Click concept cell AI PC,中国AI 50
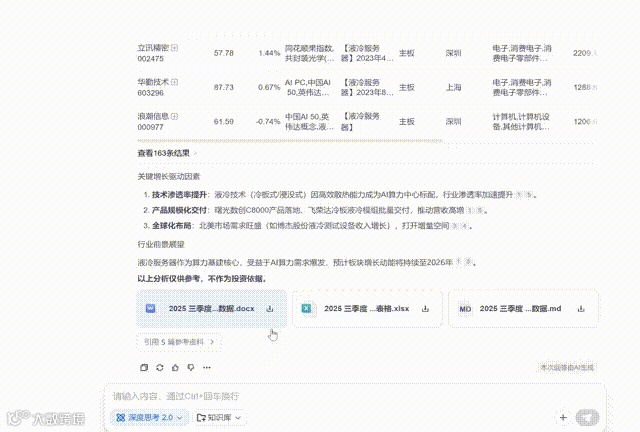The height and width of the screenshot is (432, 640). coord(308,87)
